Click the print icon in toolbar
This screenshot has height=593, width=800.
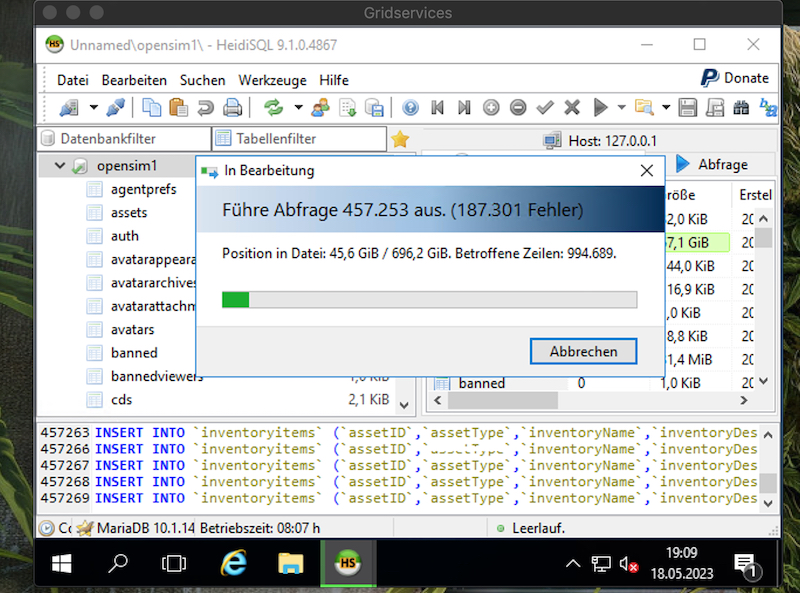coord(232,108)
